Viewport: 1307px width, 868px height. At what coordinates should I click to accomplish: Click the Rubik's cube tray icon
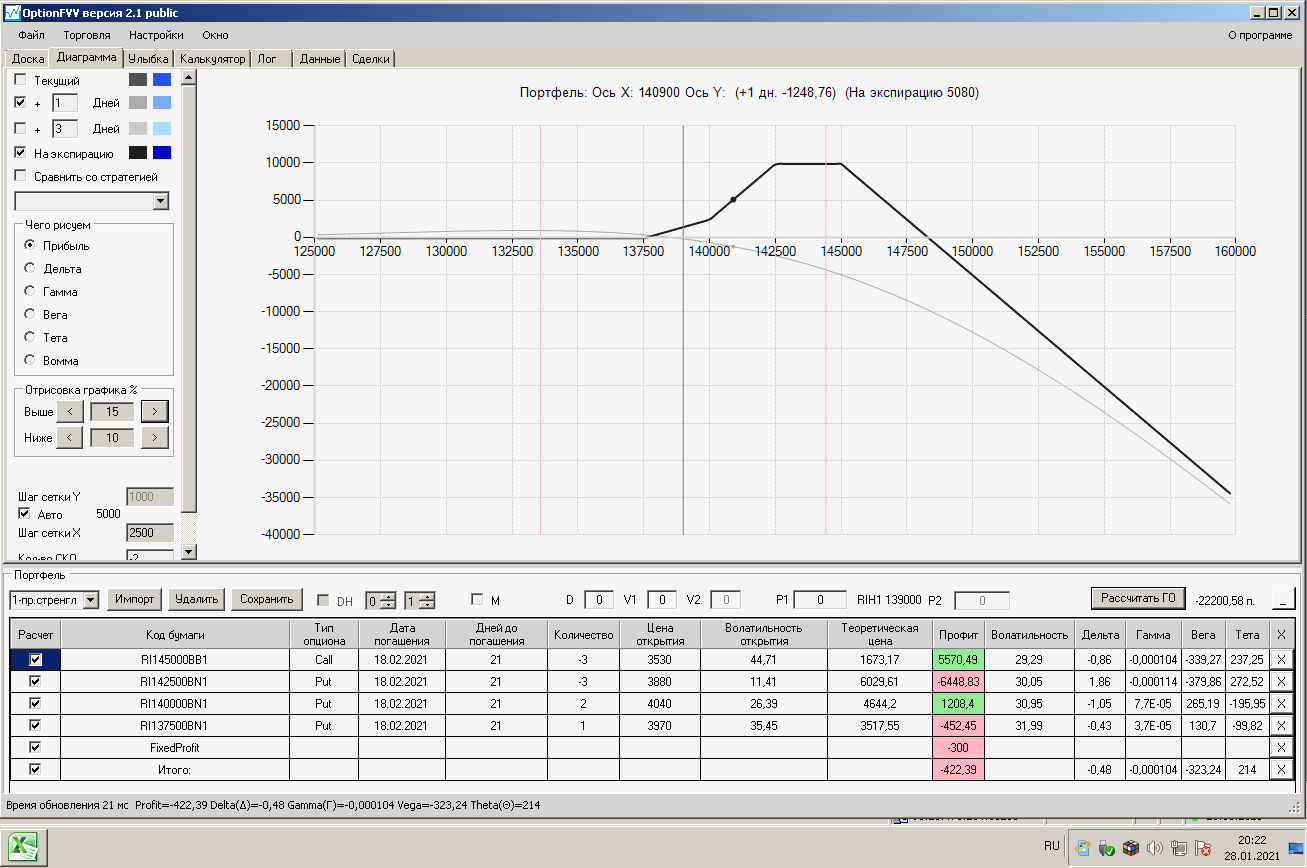[x=1130, y=848]
